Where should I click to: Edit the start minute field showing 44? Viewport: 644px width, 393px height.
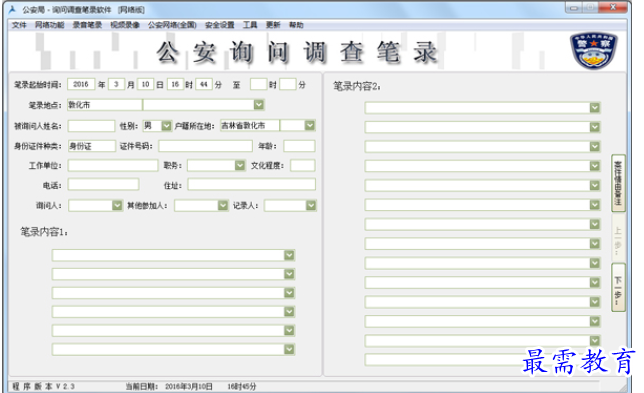(x=204, y=84)
